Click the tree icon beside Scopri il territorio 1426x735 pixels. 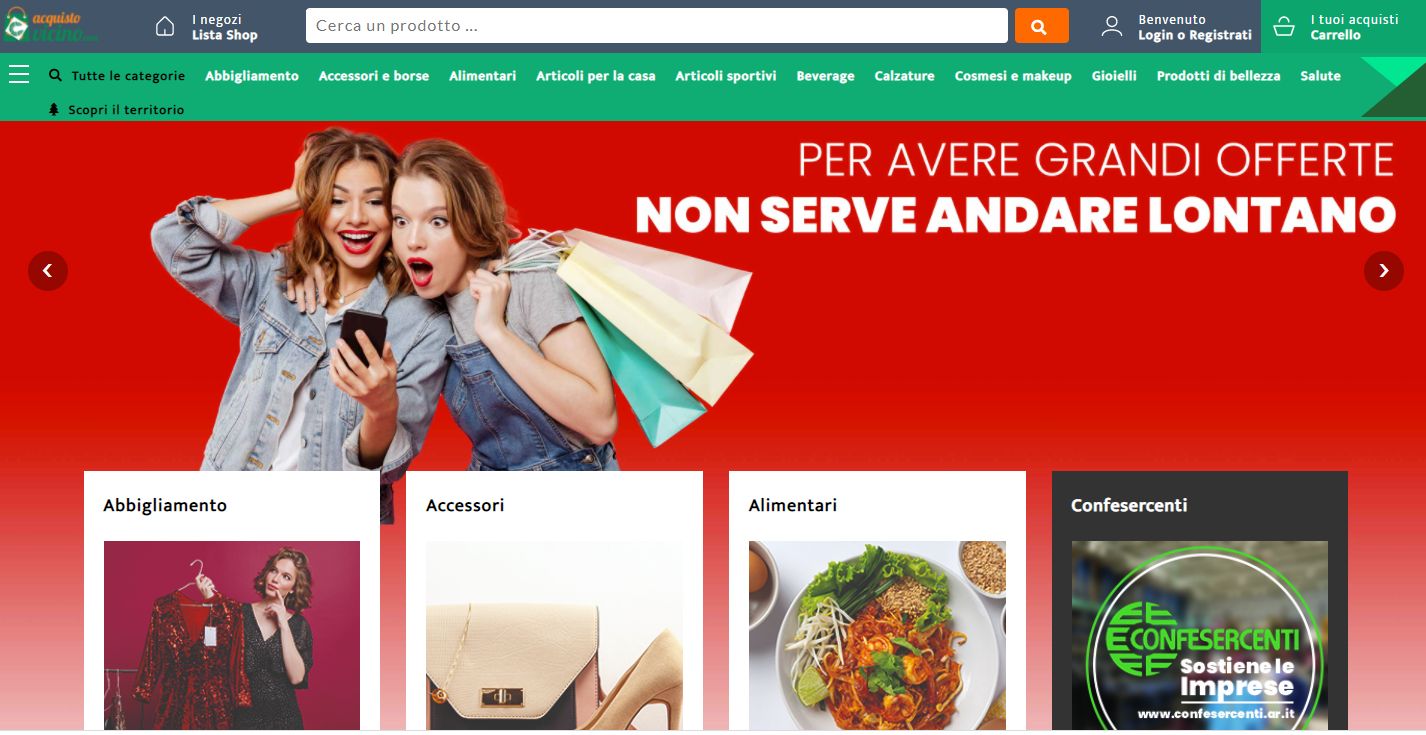pyautogui.click(x=54, y=109)
